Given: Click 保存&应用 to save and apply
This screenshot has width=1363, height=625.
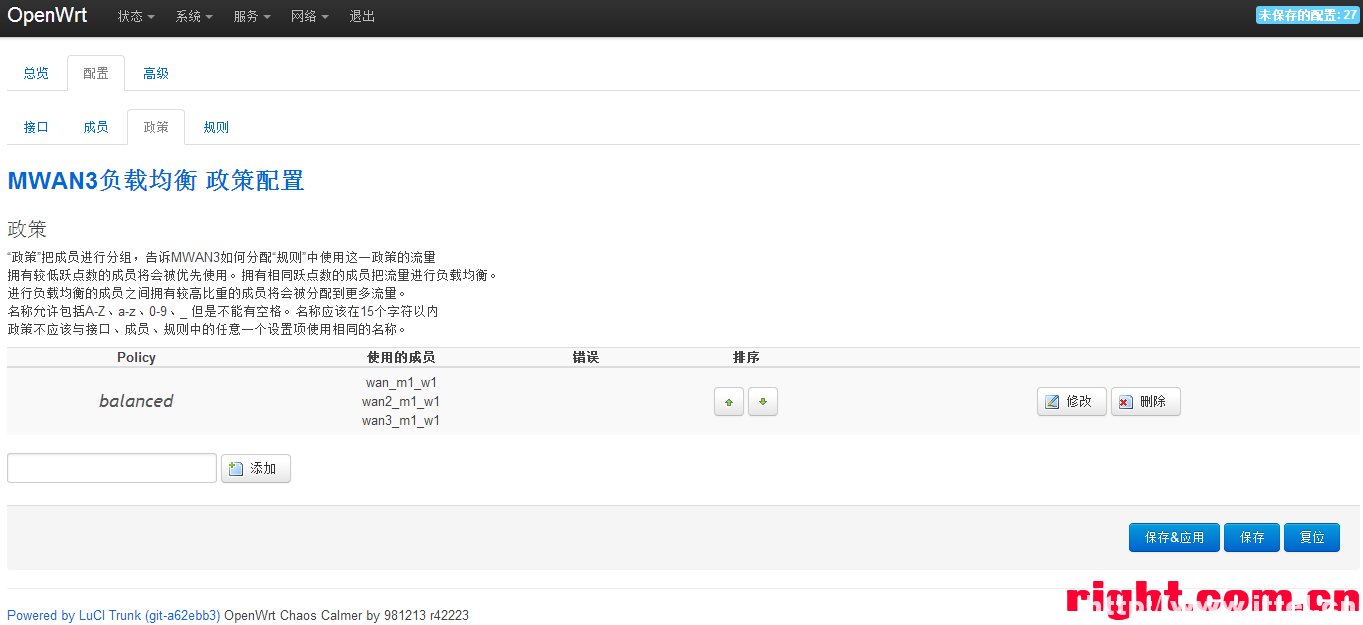Looking at the screenshot, I should (1175, 537).
